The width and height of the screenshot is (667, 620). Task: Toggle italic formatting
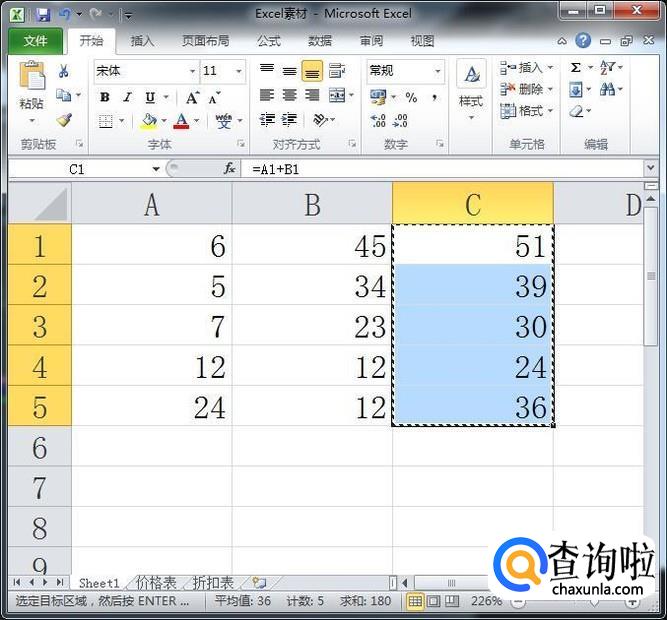(x=127, y=97)
